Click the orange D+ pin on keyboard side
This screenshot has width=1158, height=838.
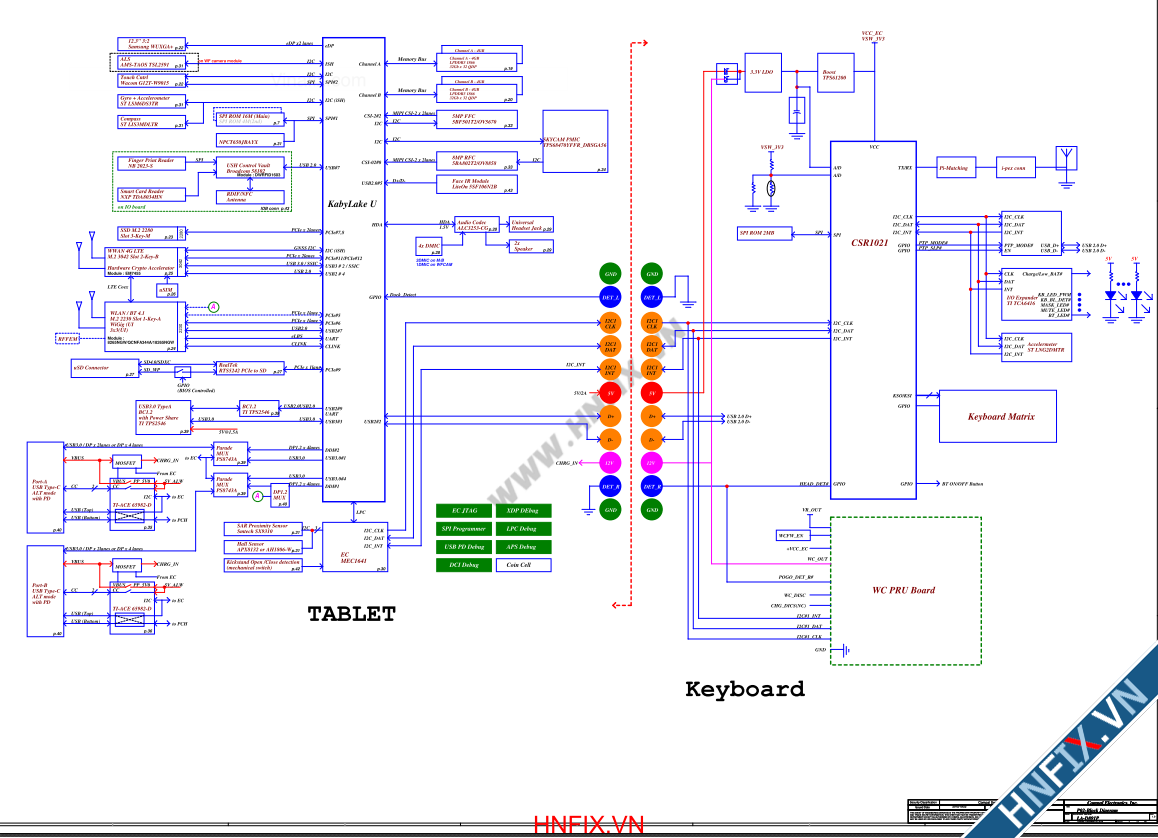point(652,416)
